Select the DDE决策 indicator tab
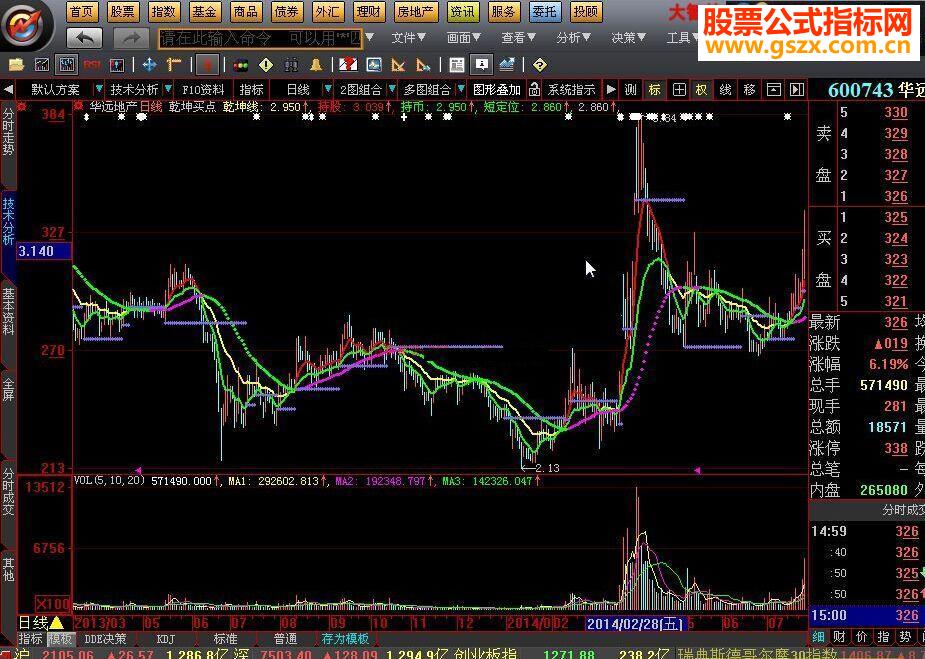 [x=105, y=639]
